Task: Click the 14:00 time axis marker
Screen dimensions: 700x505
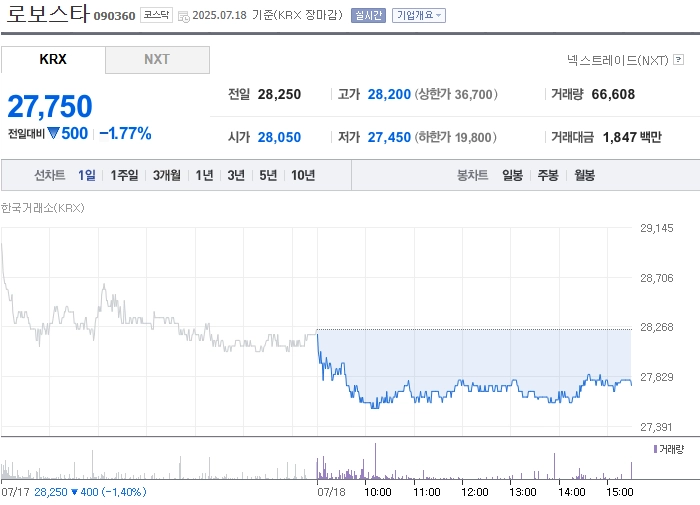Action: coord(571,492)
